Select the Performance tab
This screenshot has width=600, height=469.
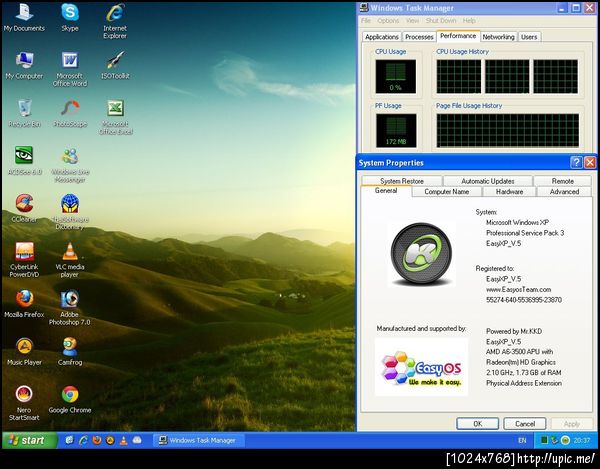point(458,36)
